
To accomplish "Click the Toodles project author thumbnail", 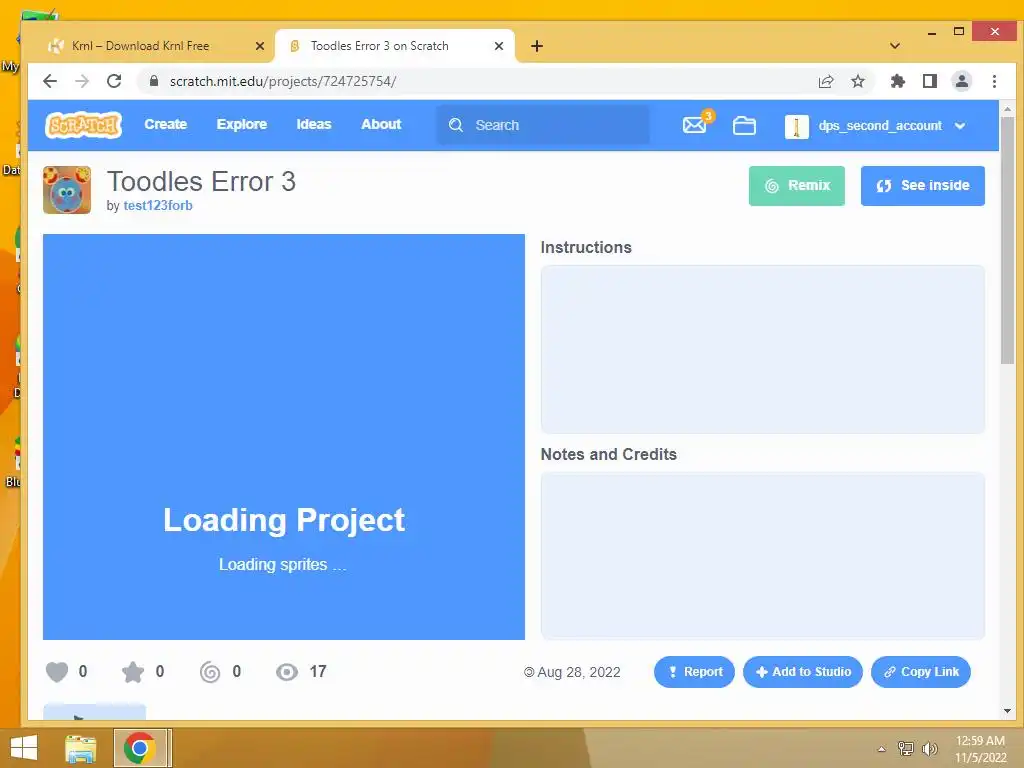I will 67,190.
